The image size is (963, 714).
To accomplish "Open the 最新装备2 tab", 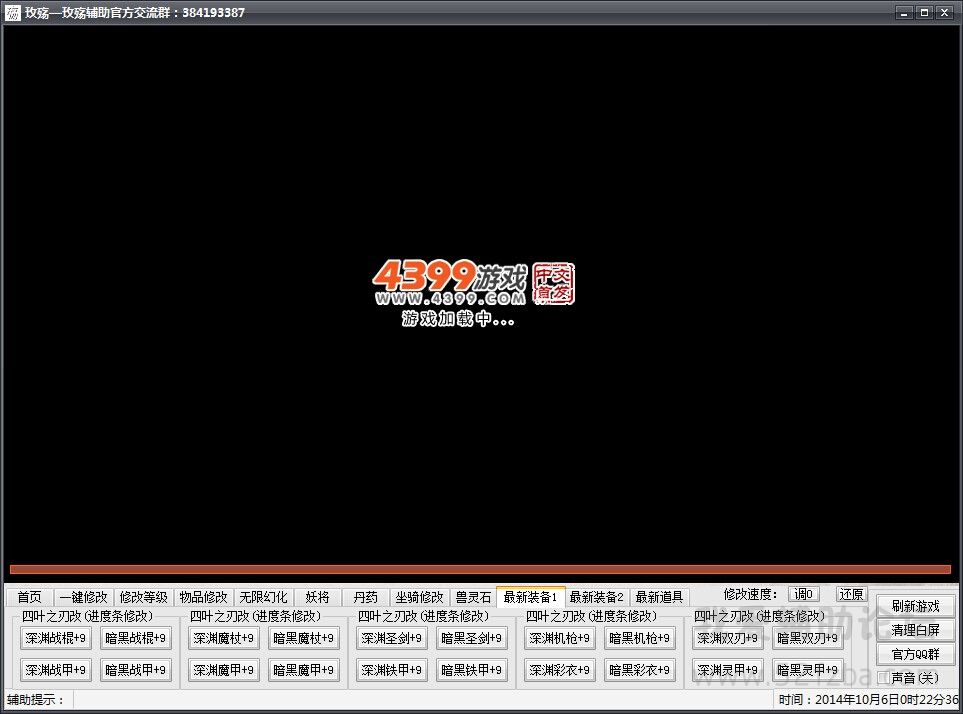I will coord(596,597).
